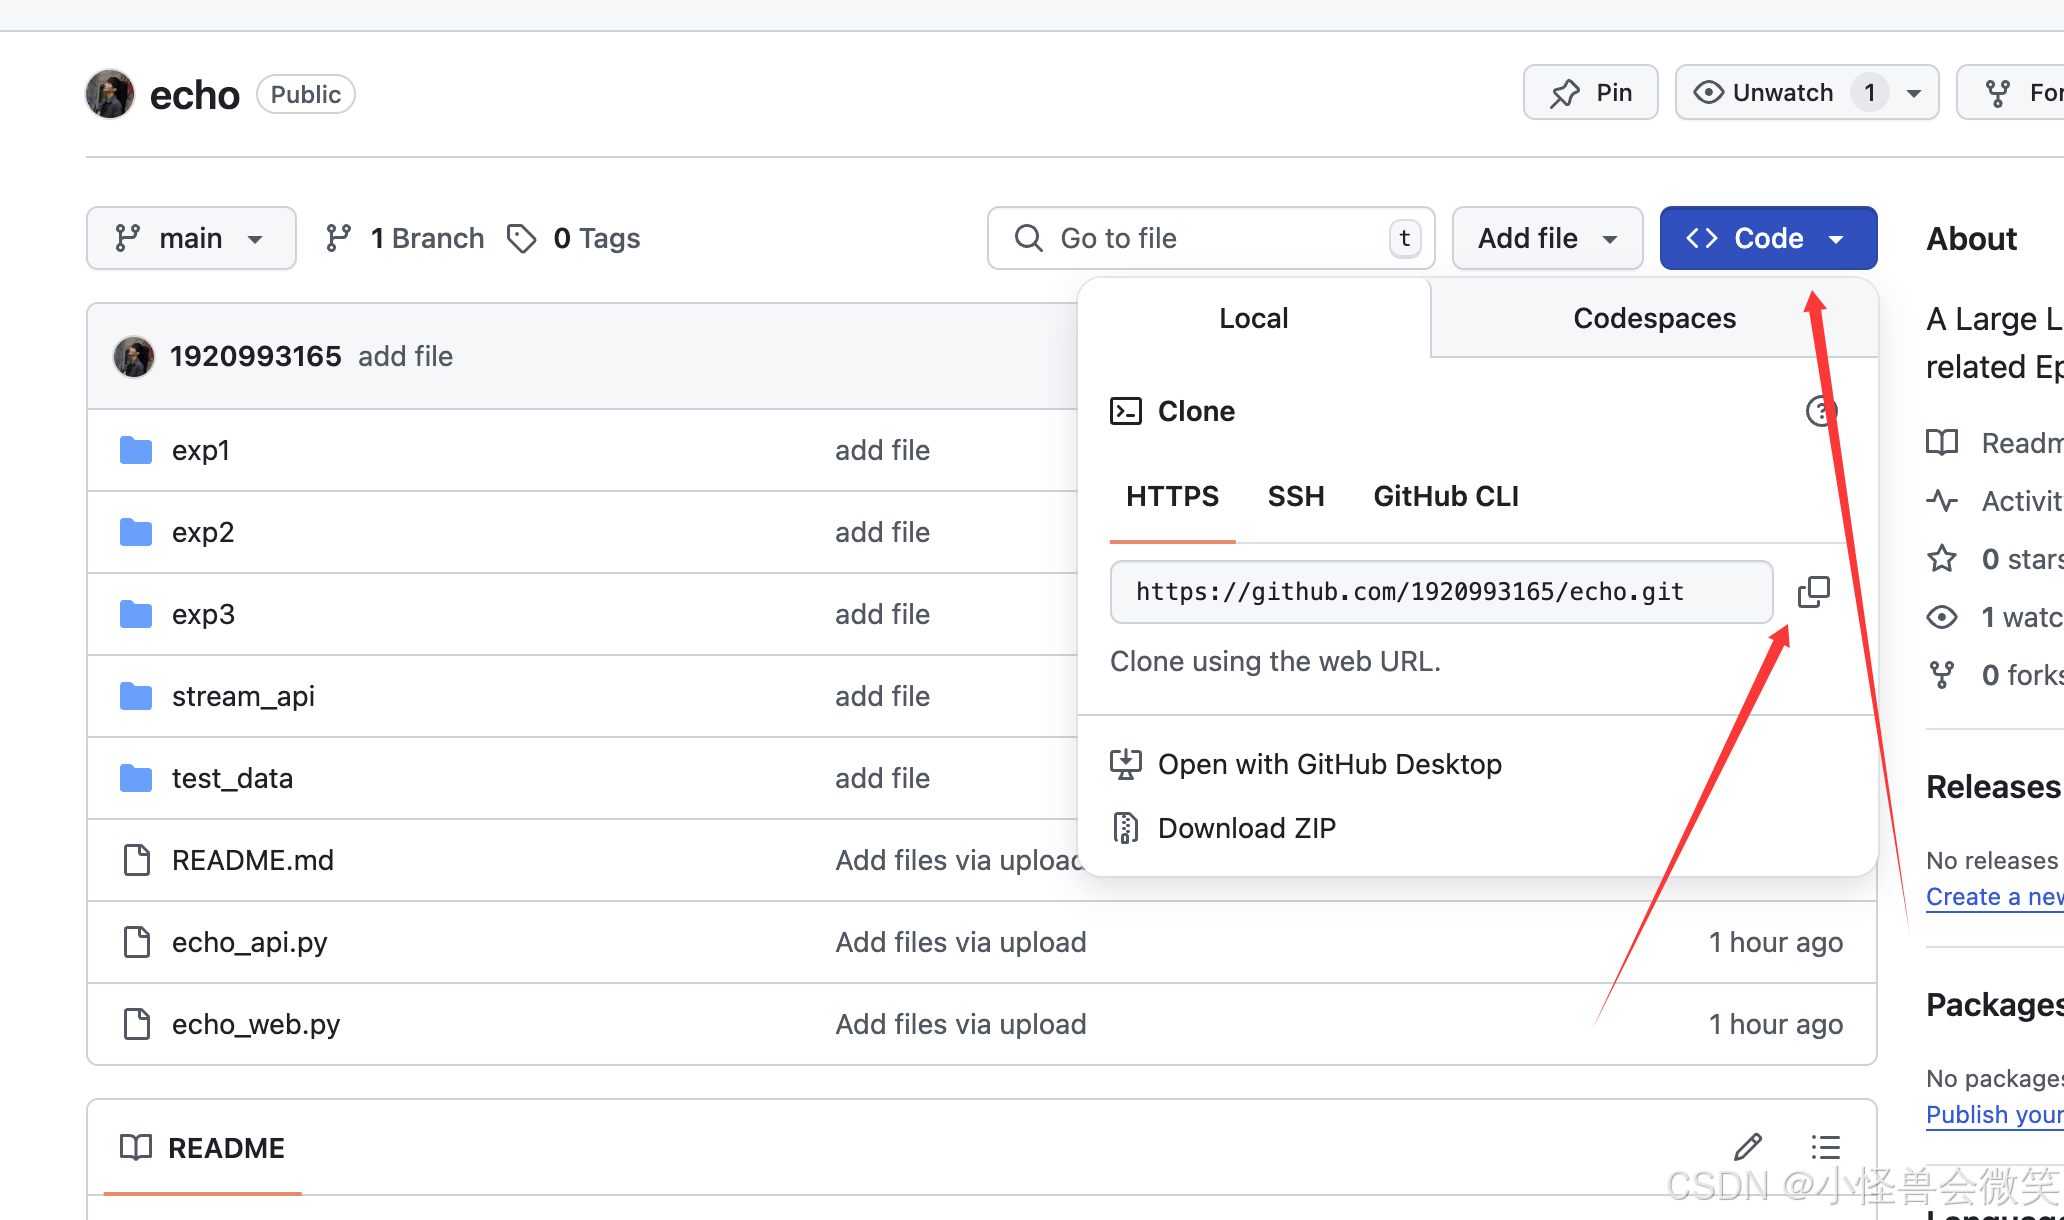Click the Create a new release link

(x=1994, y=897)
